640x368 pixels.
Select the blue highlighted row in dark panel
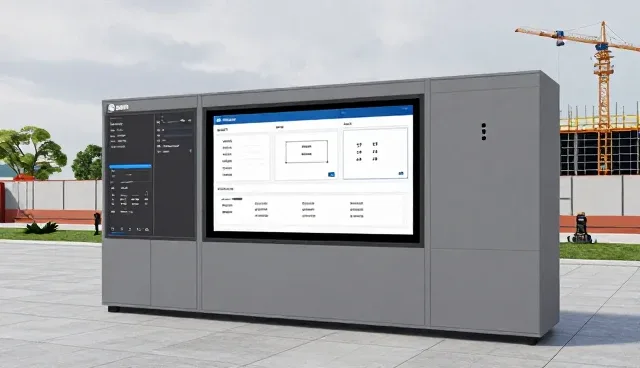(130, 166)
